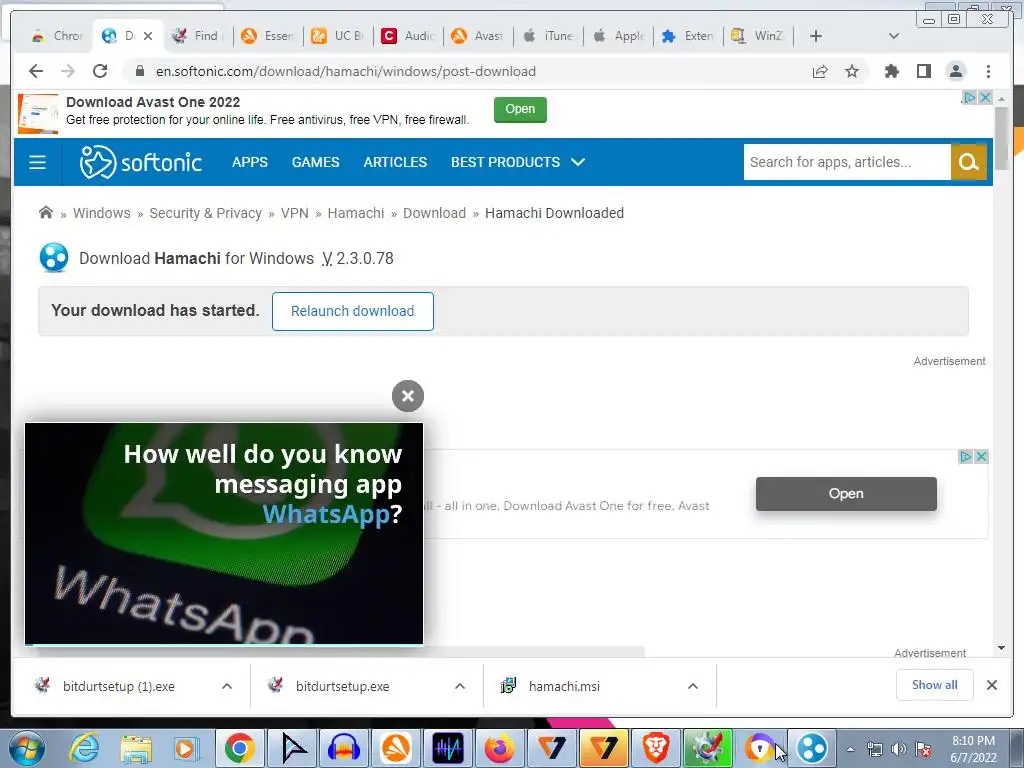Expand options for hamachi.msi download
This screenshot has height=768, width=1024.
[x=693, y=686]
